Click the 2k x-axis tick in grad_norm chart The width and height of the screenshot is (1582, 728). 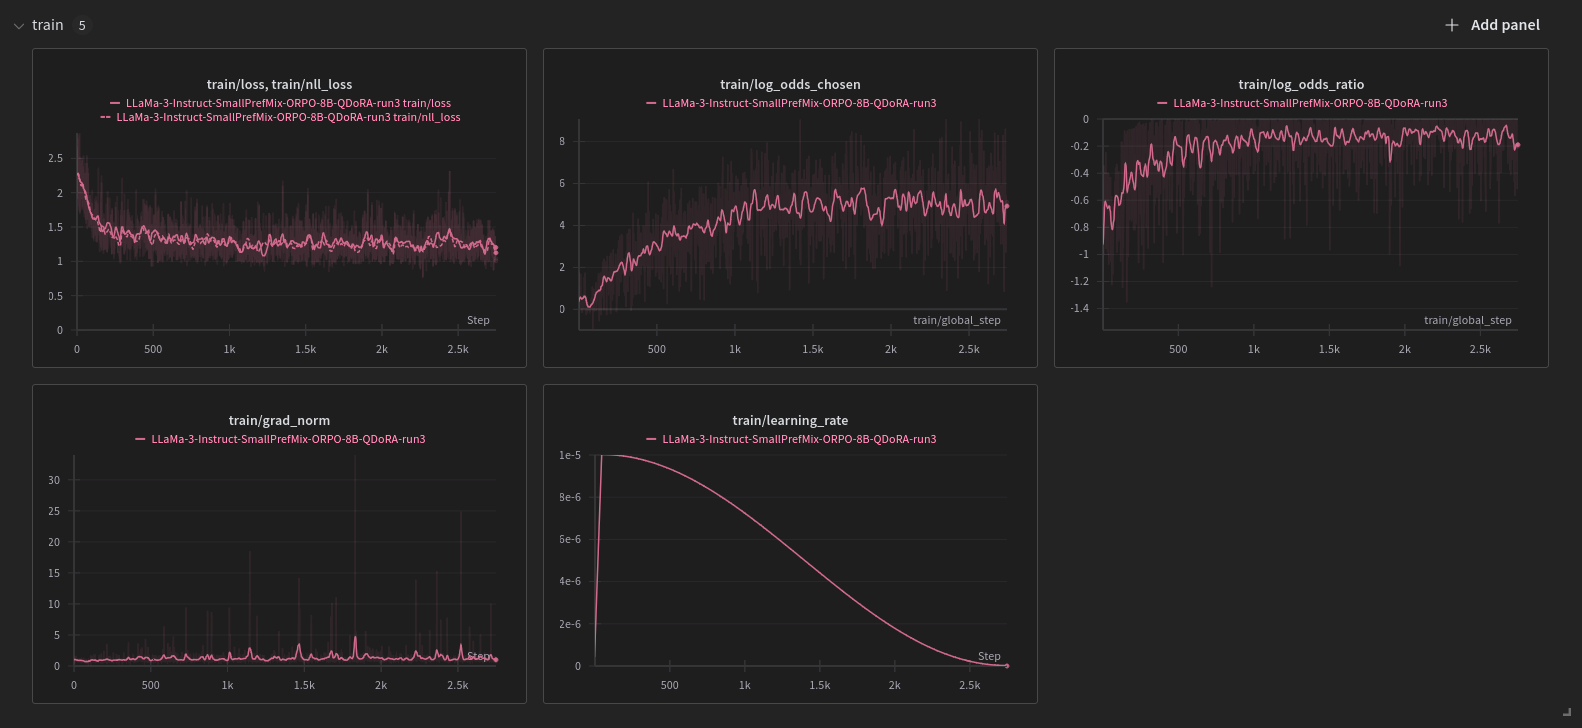click(x=381, y=685)
